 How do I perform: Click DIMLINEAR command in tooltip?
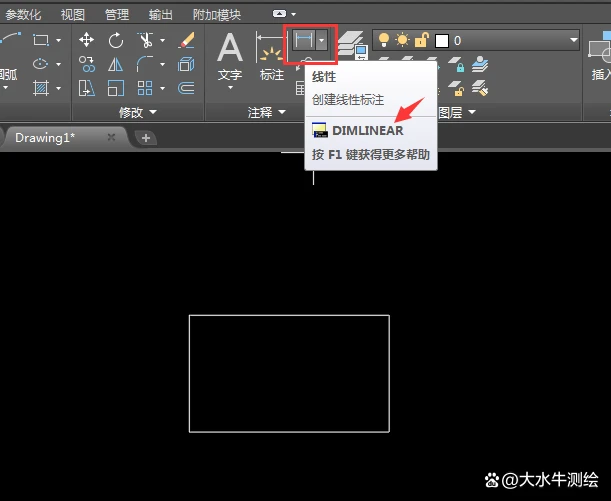coord(367,131)
